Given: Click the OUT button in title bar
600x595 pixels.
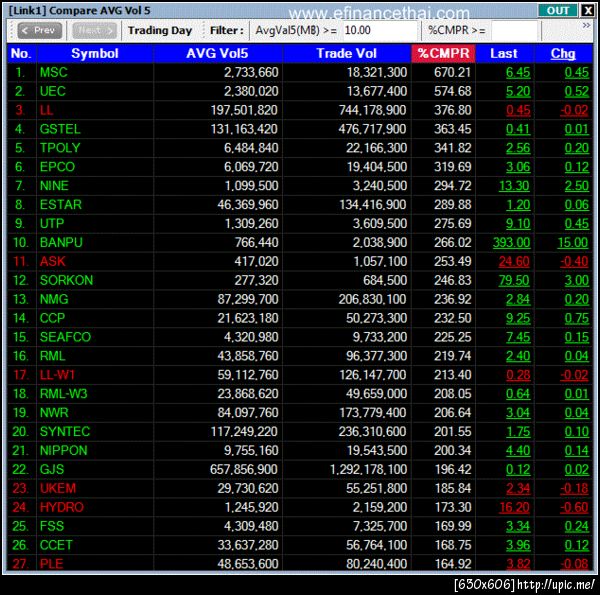Looking at the screenshot, I should 558,10.
